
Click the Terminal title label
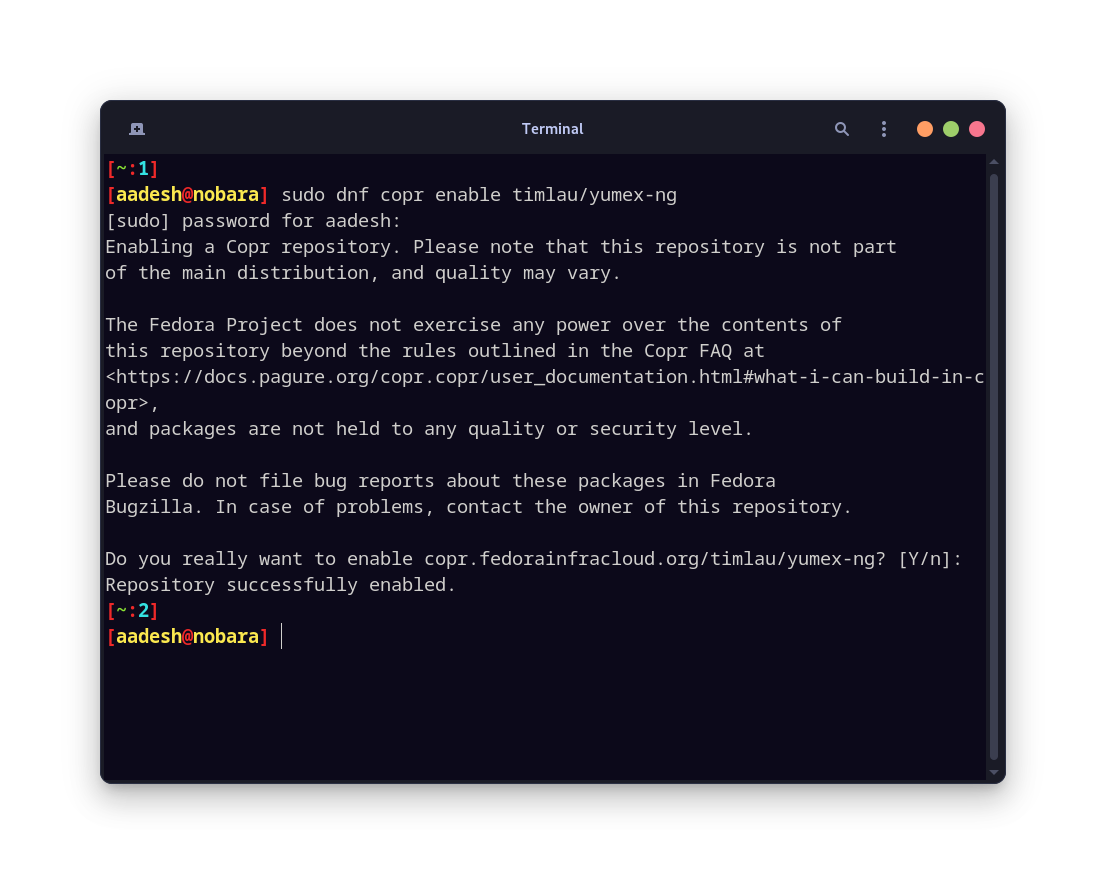coord(552,128)
